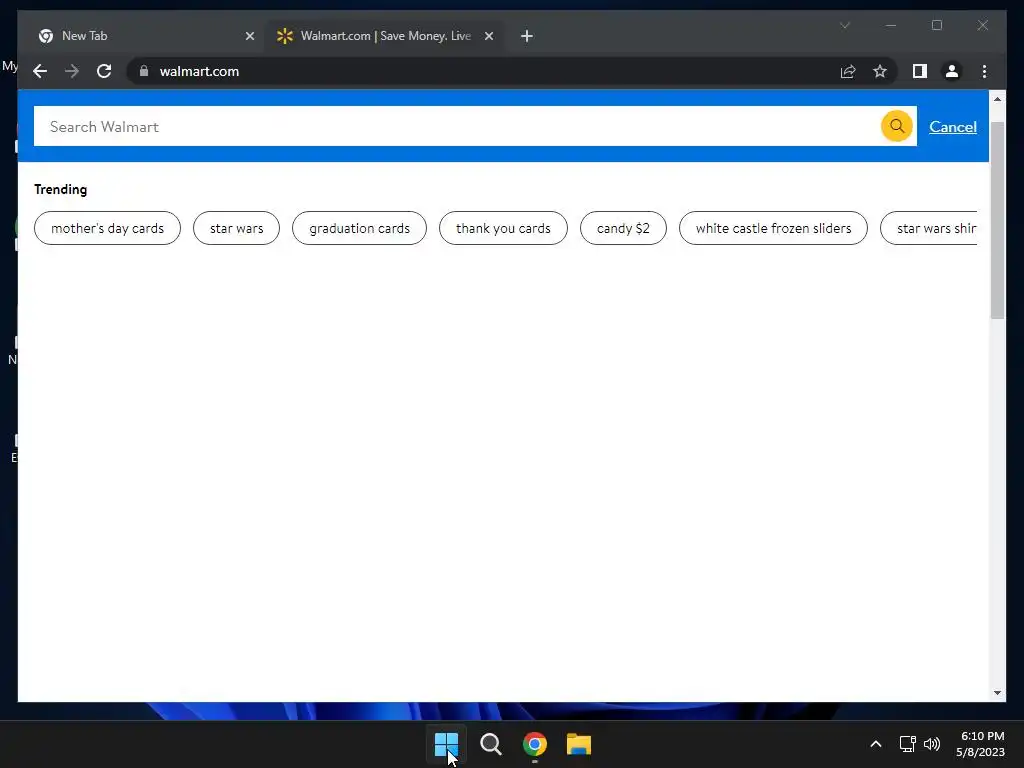Open Windows taskbar search
Viewport: 1024px width, 768px height.
490,744
